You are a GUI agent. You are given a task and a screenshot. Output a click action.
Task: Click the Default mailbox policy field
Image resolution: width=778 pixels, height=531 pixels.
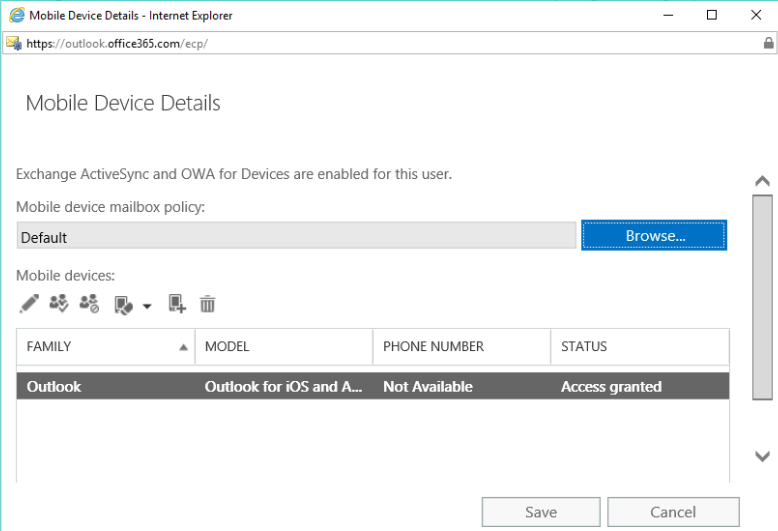tap(296, 236)
